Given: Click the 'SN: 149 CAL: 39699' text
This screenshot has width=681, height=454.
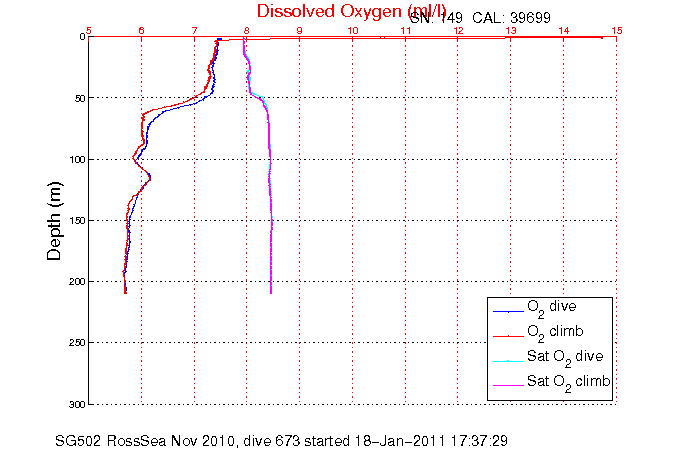Looking at the screenshot, I should click(480, 18).
